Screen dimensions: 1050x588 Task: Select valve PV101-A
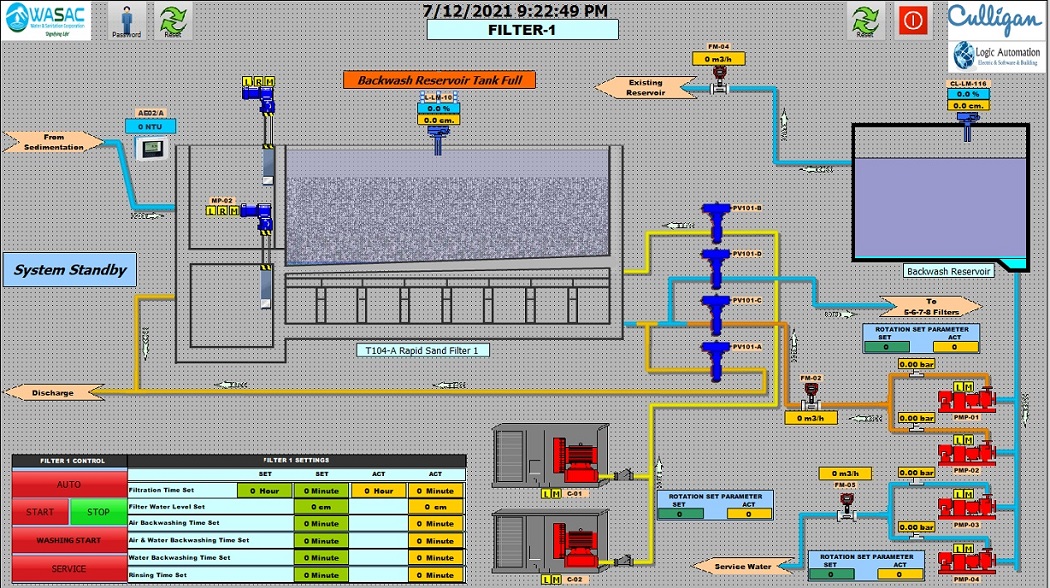pyautogui.click(x=715, y=359)
